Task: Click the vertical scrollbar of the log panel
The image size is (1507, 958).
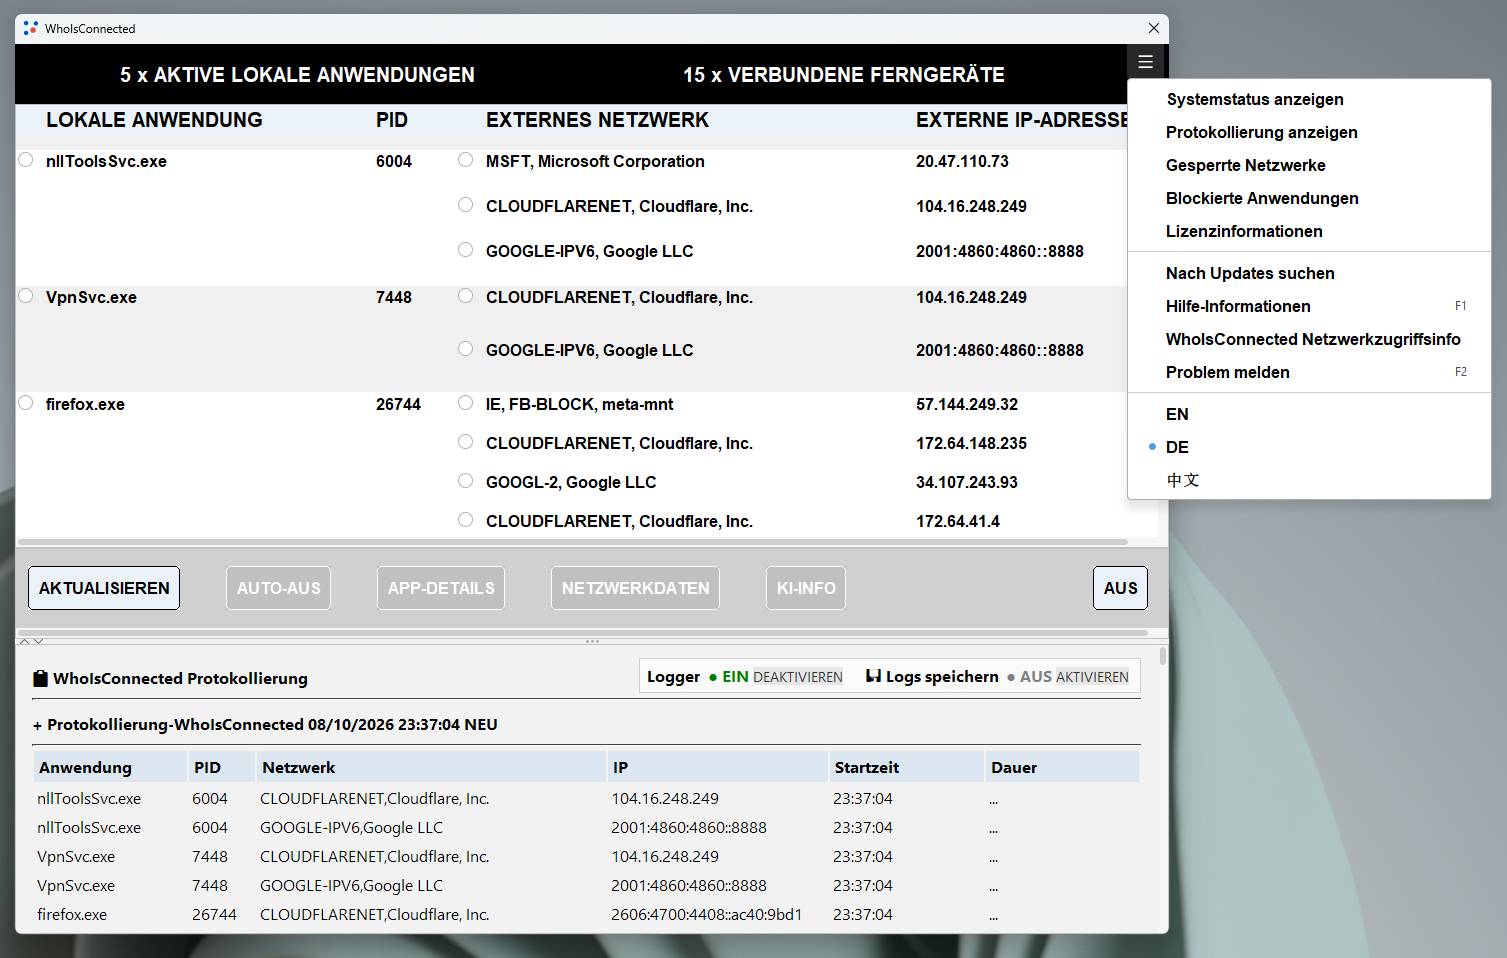Action: click(1162, 656)
